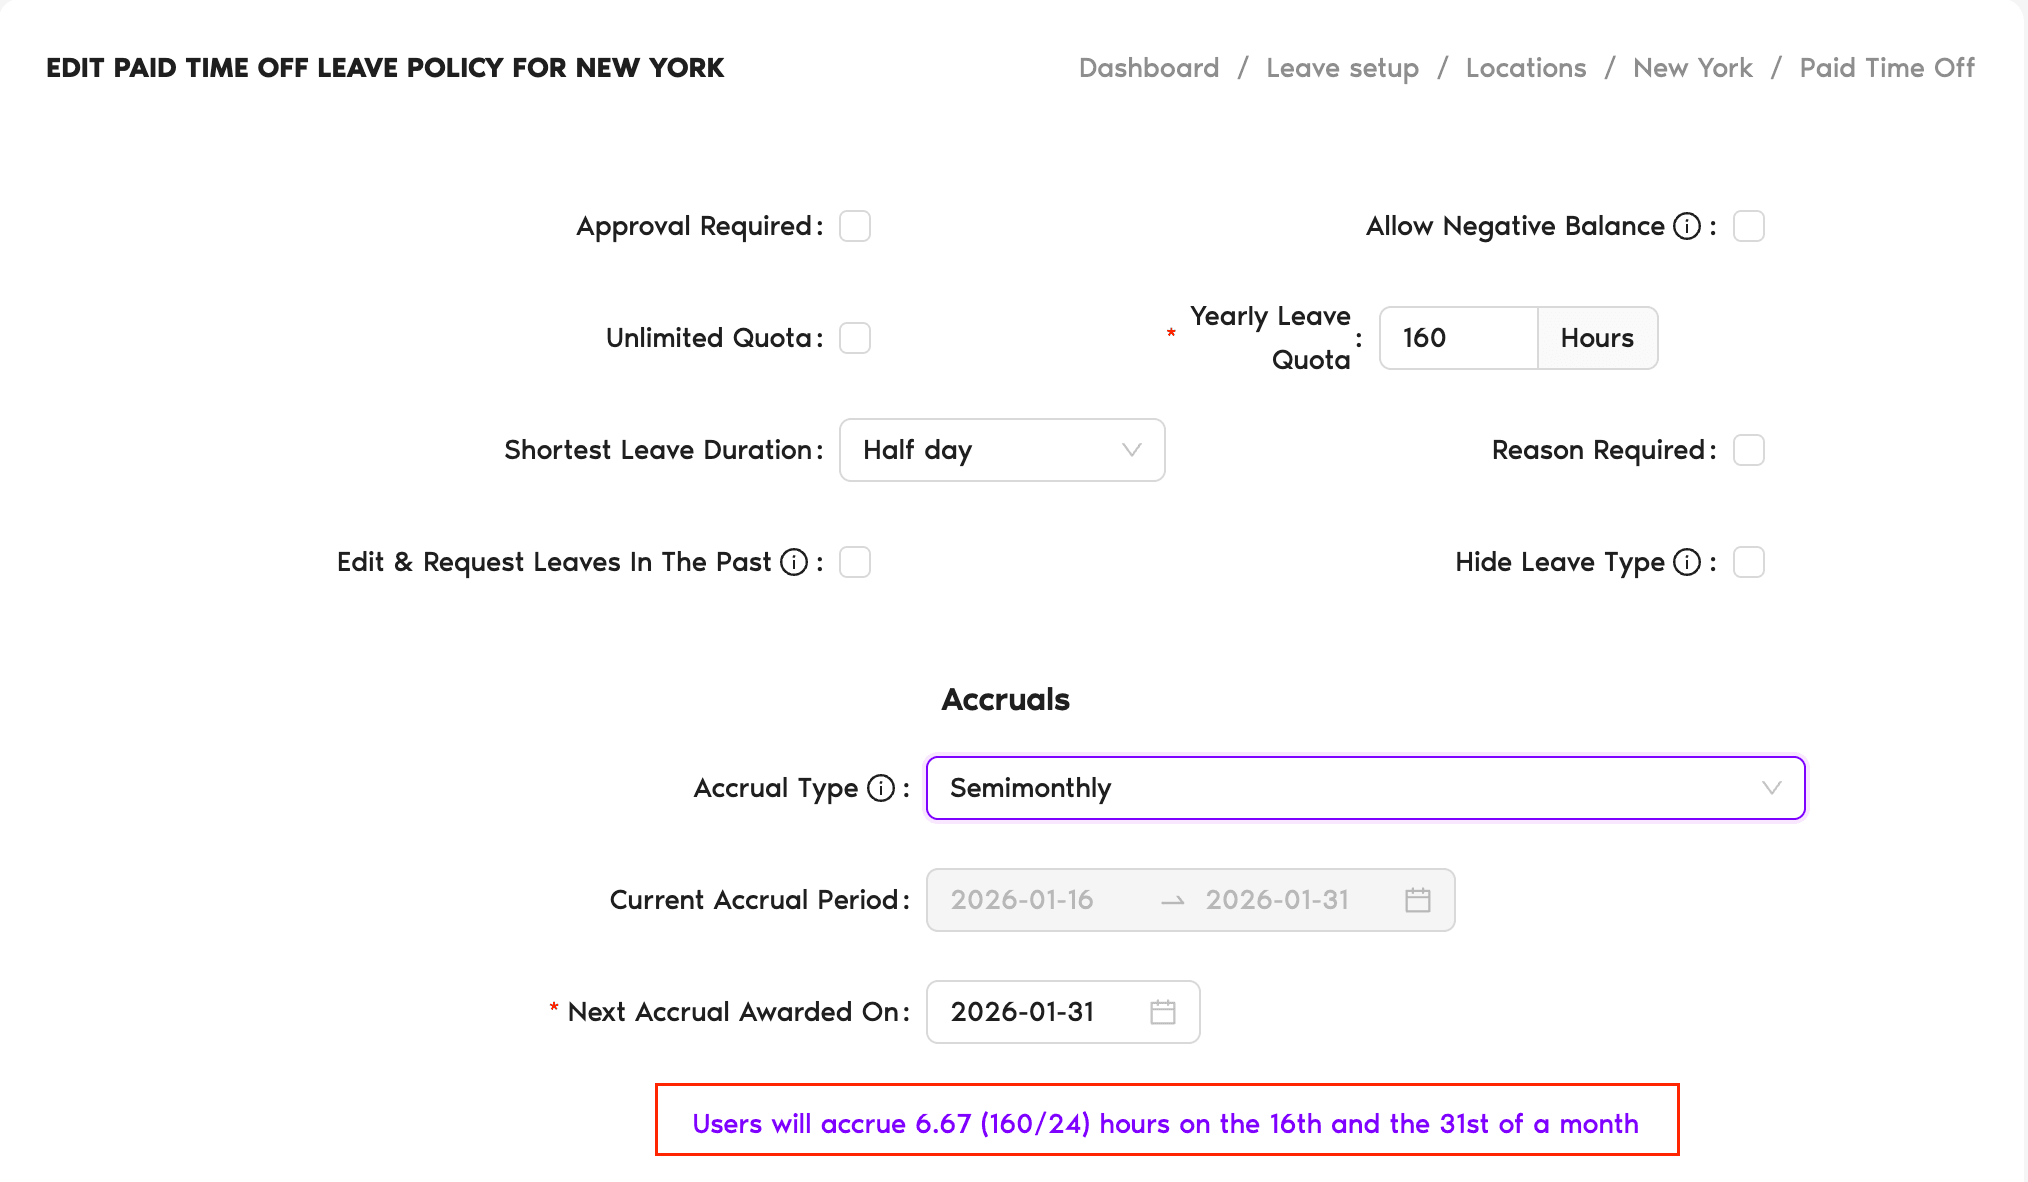Go to Dashboard breadcrumb link
Viewport: 2028px width, 1182px height.
(x=1149, y=68)
